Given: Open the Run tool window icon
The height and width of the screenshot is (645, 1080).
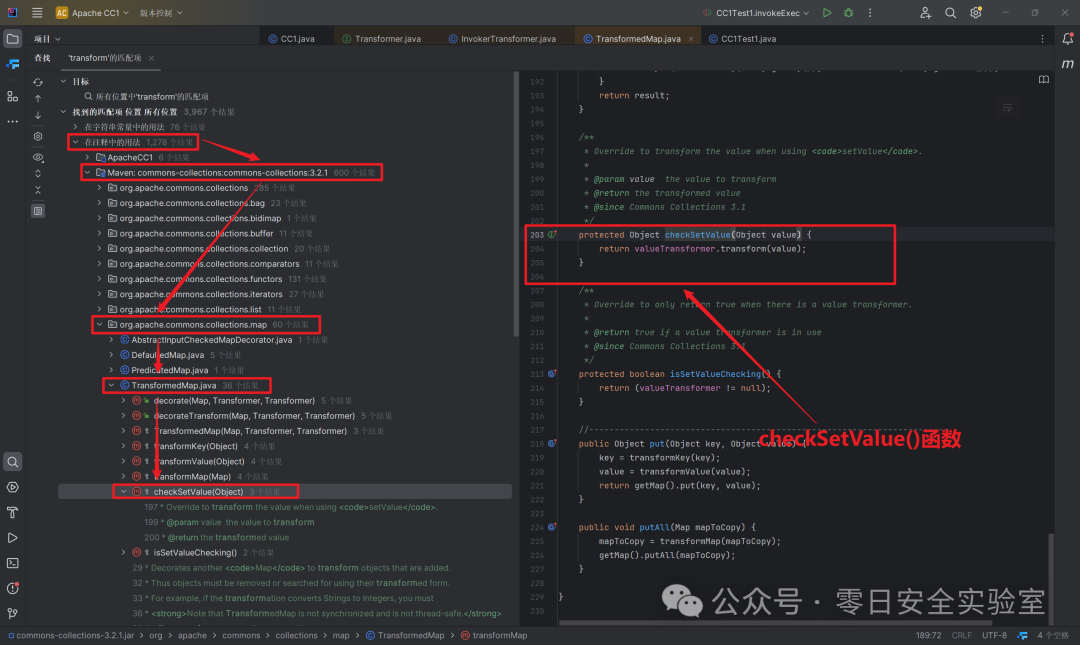Looking at the screenshot, I should point(12,538).
